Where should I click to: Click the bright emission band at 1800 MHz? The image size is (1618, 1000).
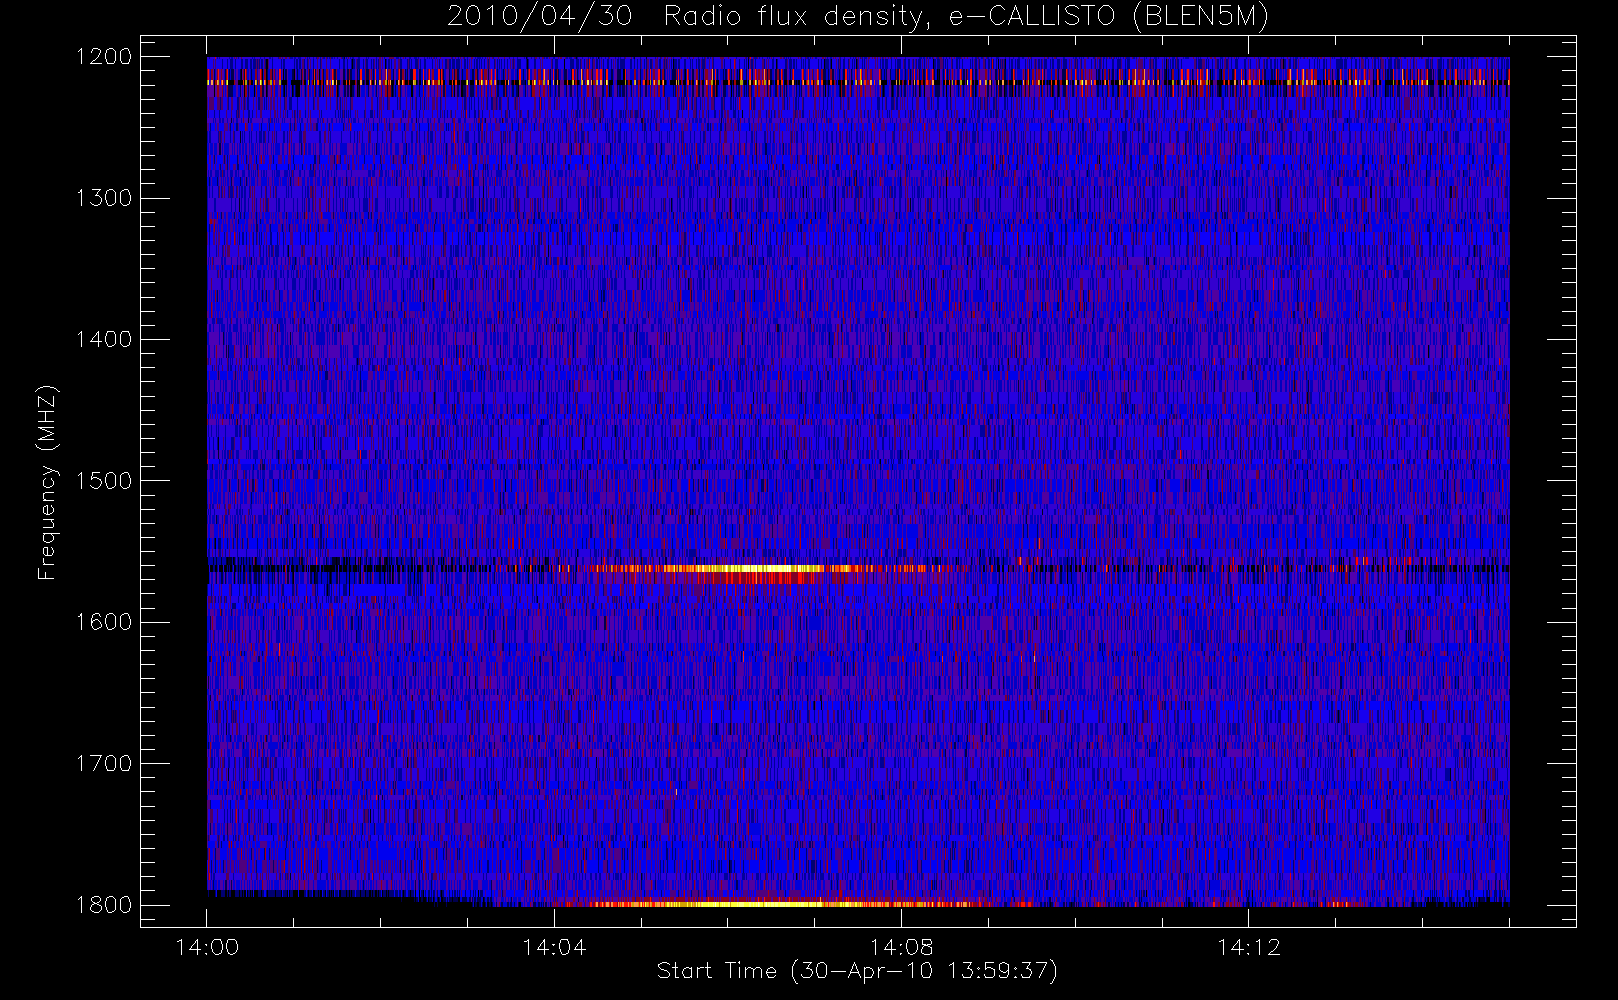point(780,903)
